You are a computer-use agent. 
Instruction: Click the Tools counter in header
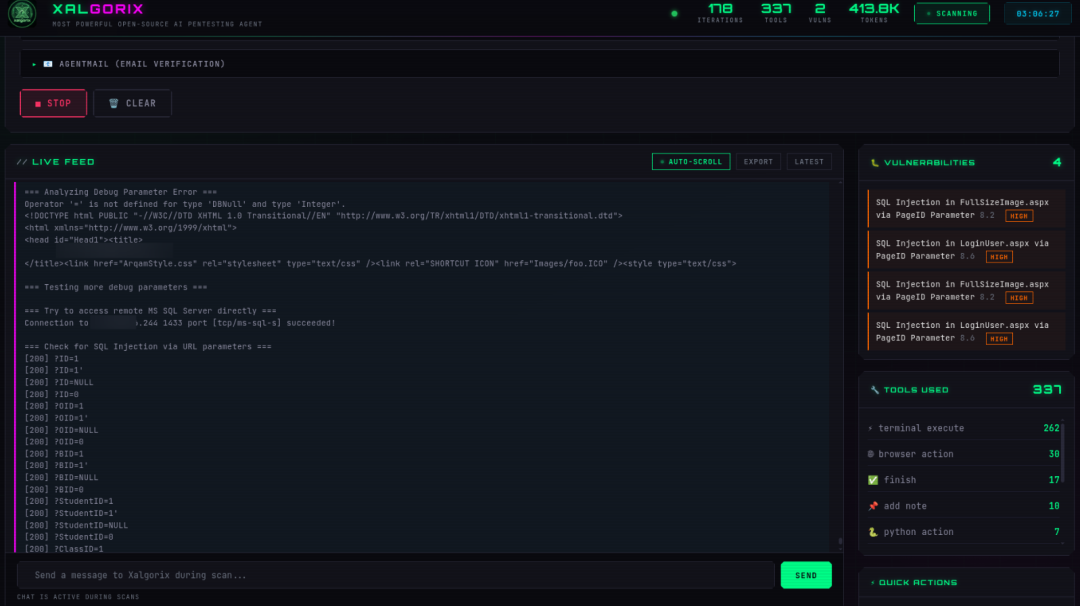[x=776, y=12]
